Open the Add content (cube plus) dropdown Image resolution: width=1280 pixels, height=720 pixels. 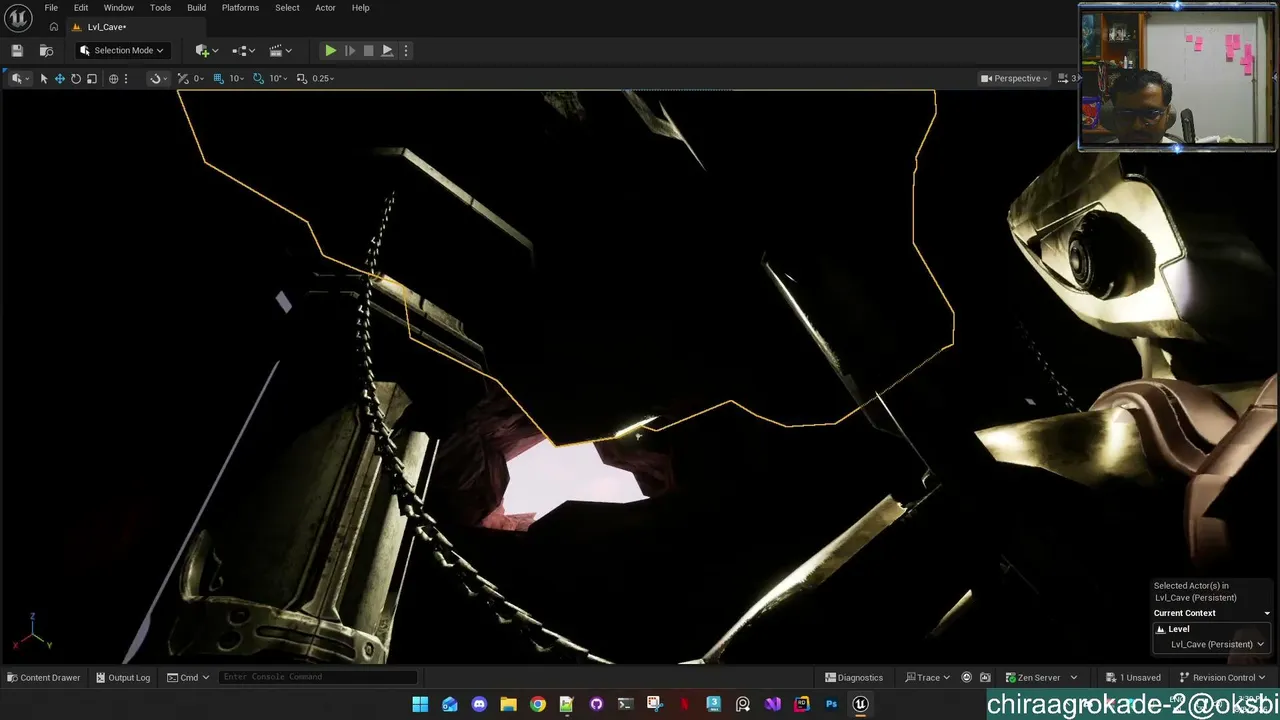207,50
